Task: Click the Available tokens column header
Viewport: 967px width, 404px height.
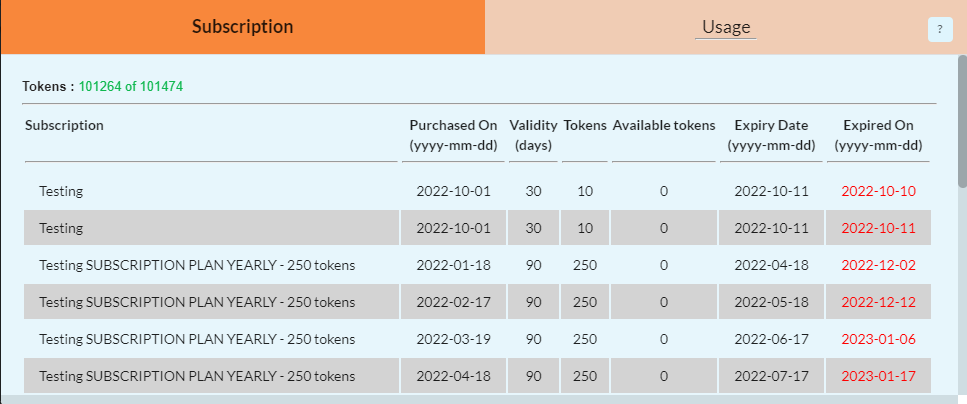Action: tap(664, 126)
